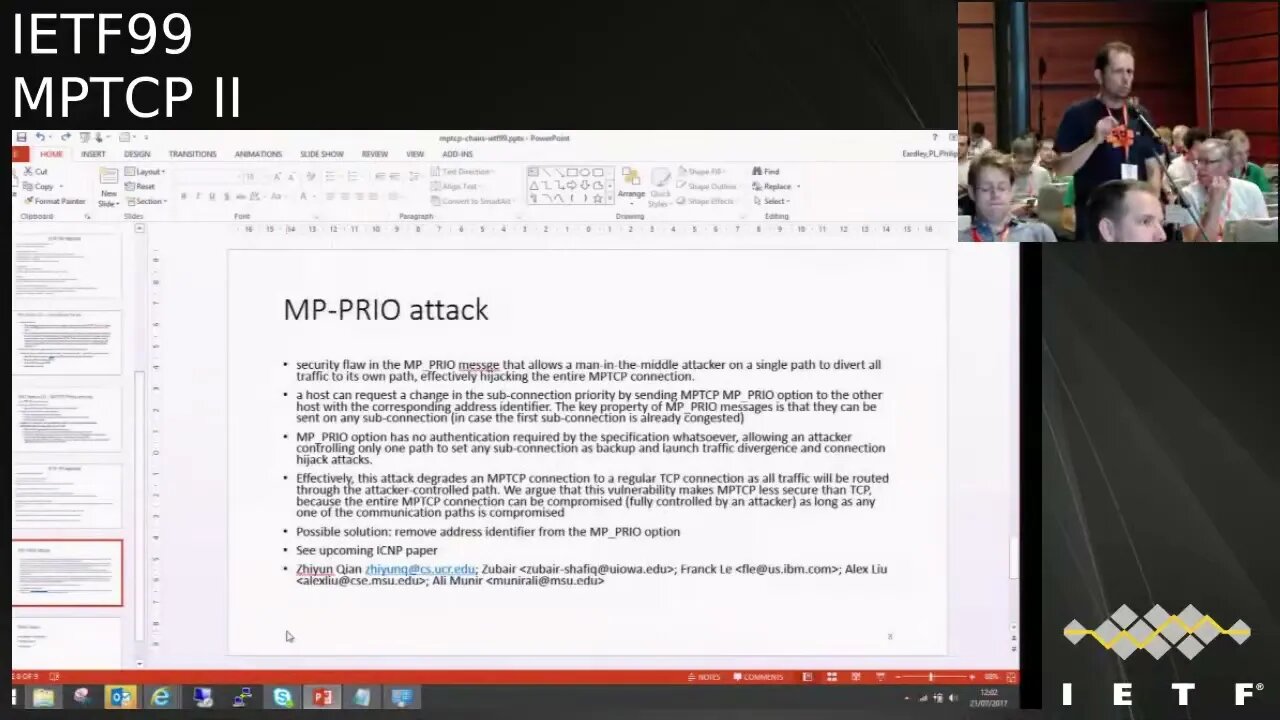Open the ANIMATIONS ribbon tab

click(x=258, y=154)
